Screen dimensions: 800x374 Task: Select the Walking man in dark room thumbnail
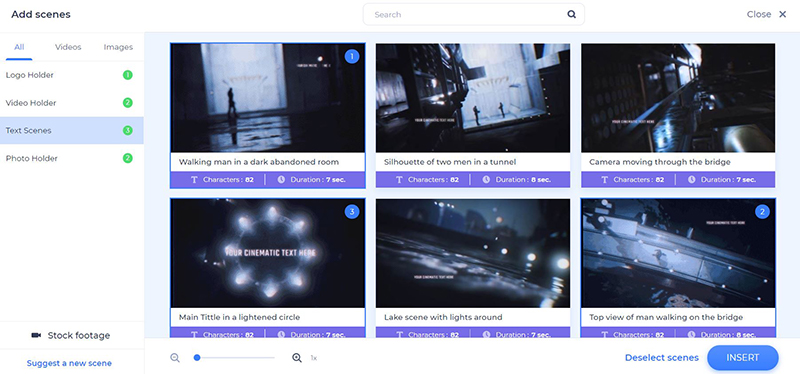click(x=268, y=97)
